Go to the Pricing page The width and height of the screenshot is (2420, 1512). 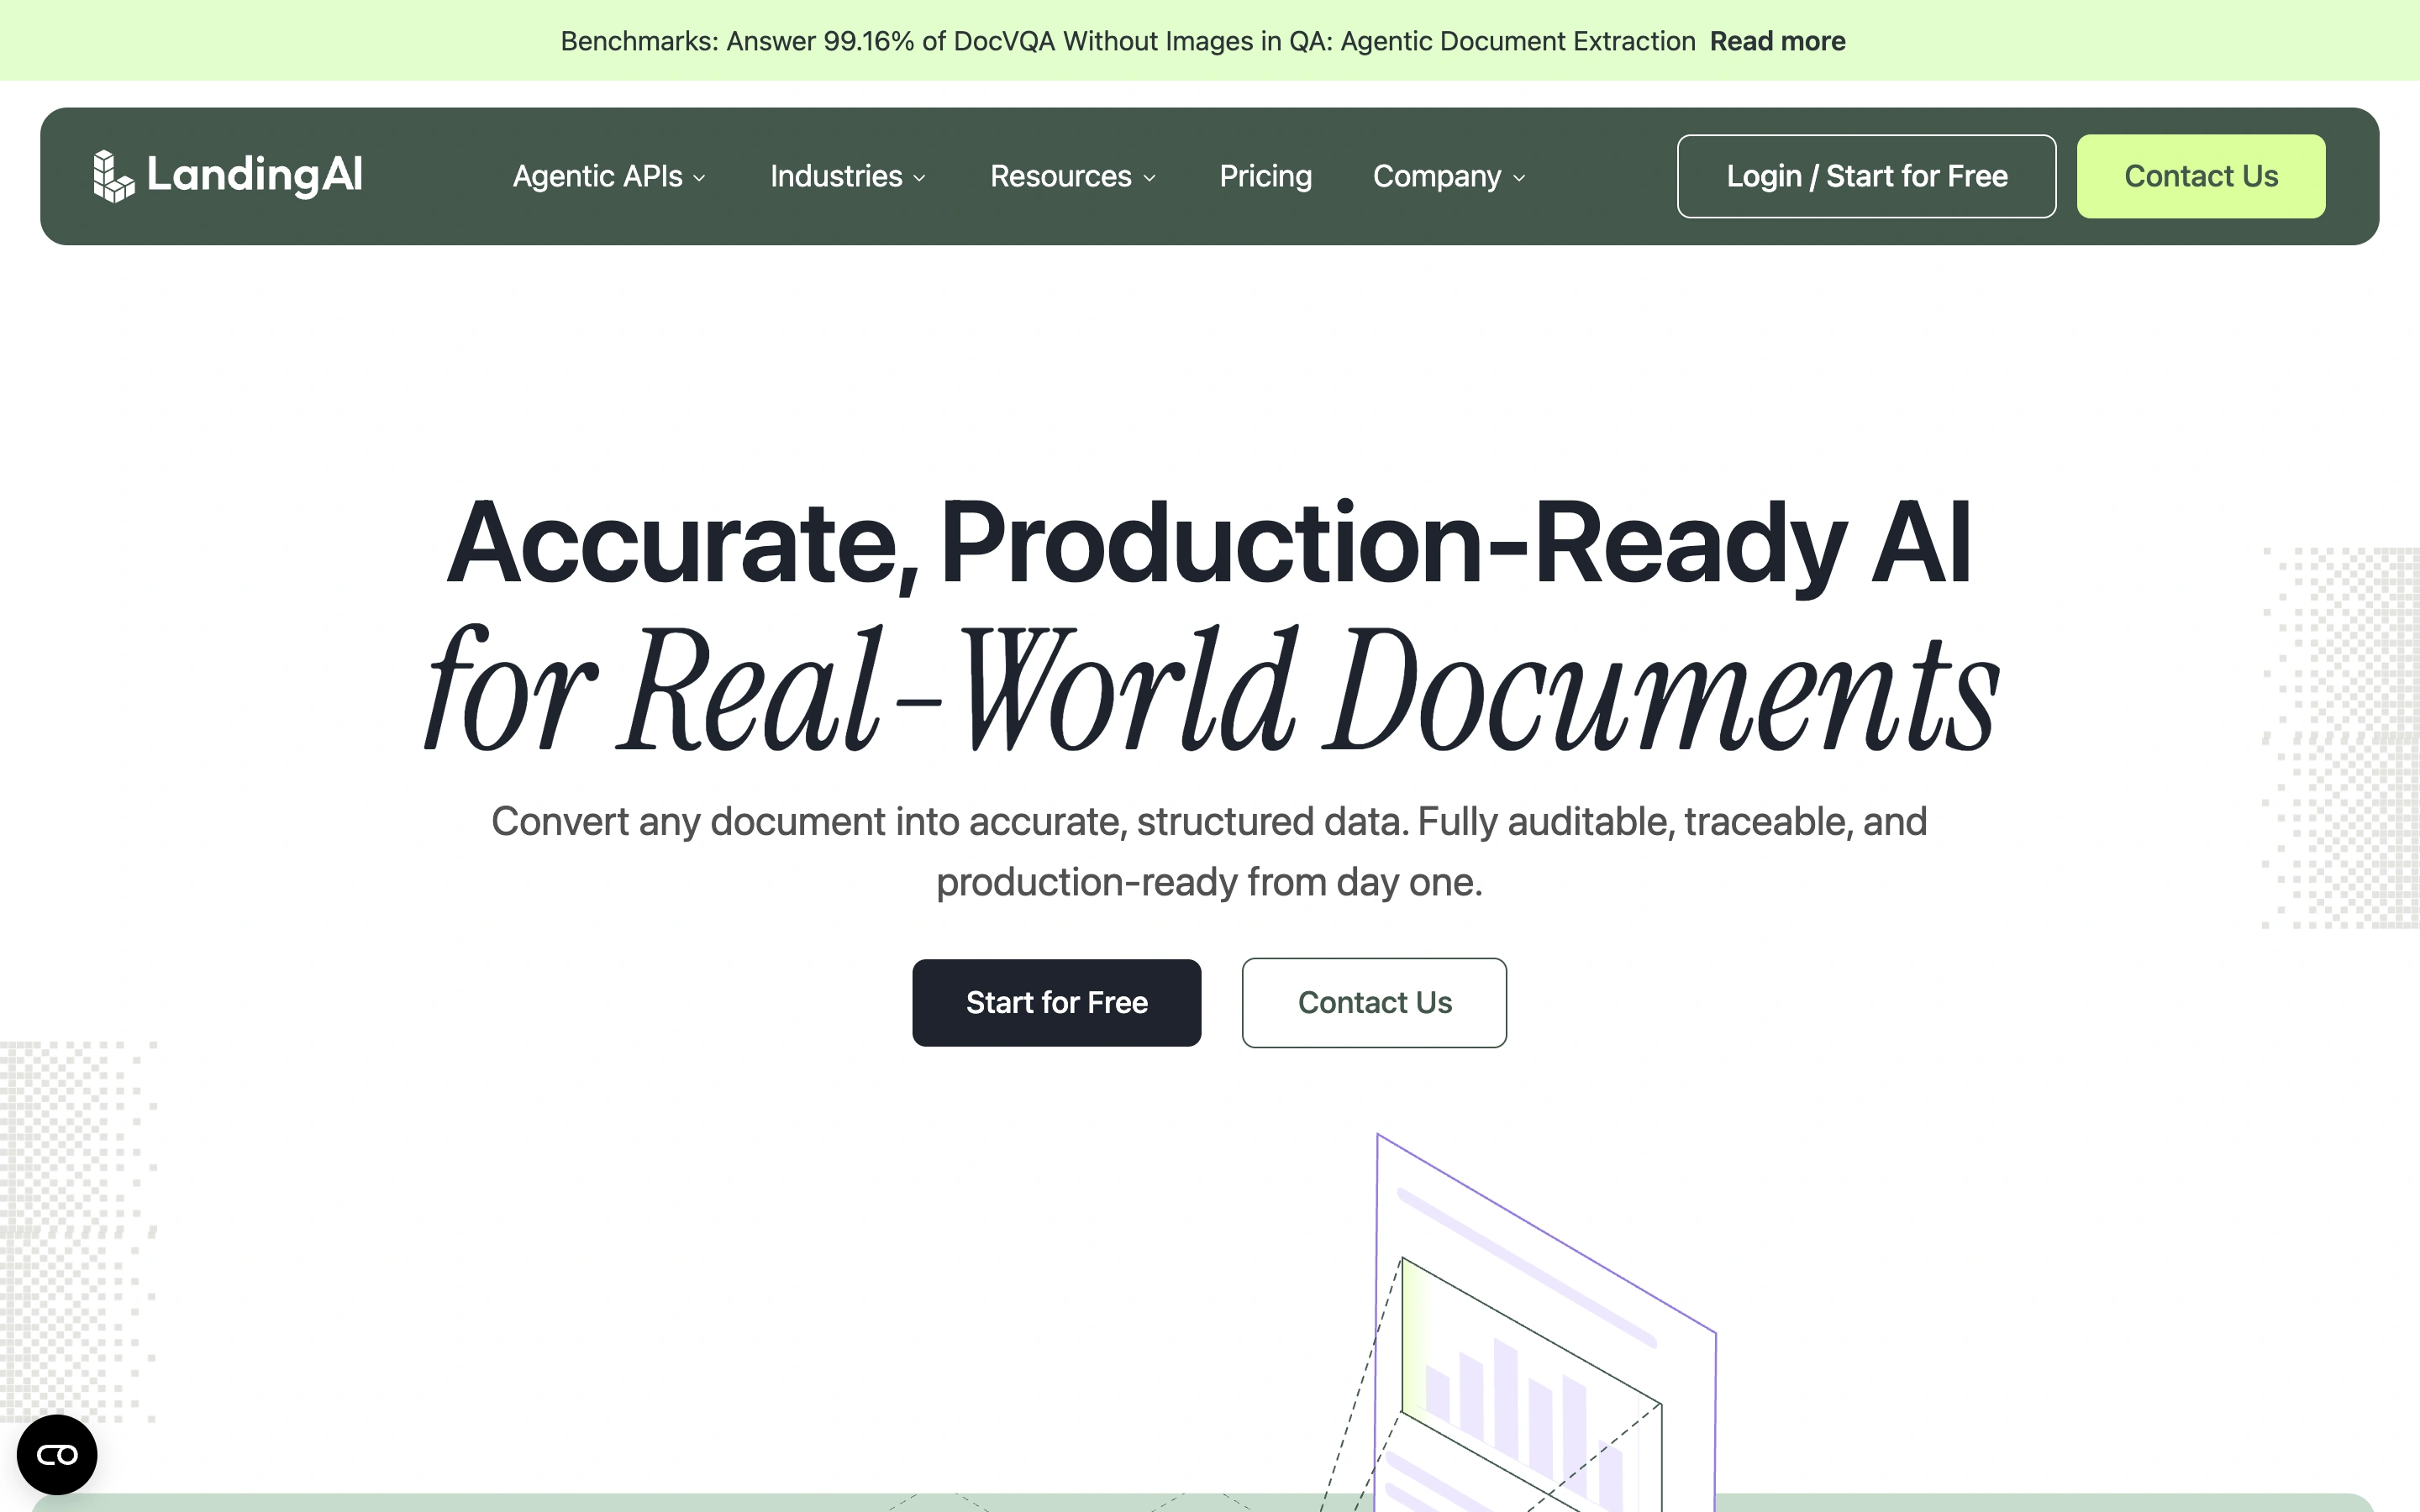(1265, 176)
